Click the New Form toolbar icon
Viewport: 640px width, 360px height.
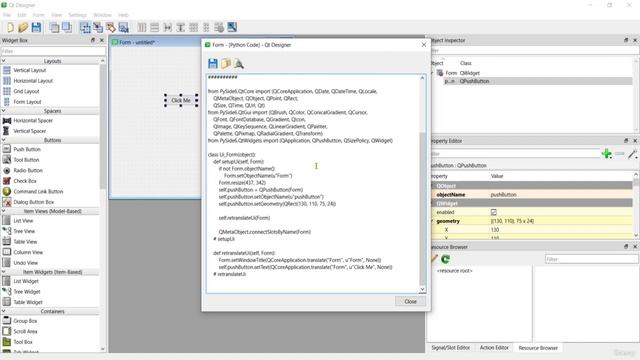pyautogui.click(x=10, y=27)
